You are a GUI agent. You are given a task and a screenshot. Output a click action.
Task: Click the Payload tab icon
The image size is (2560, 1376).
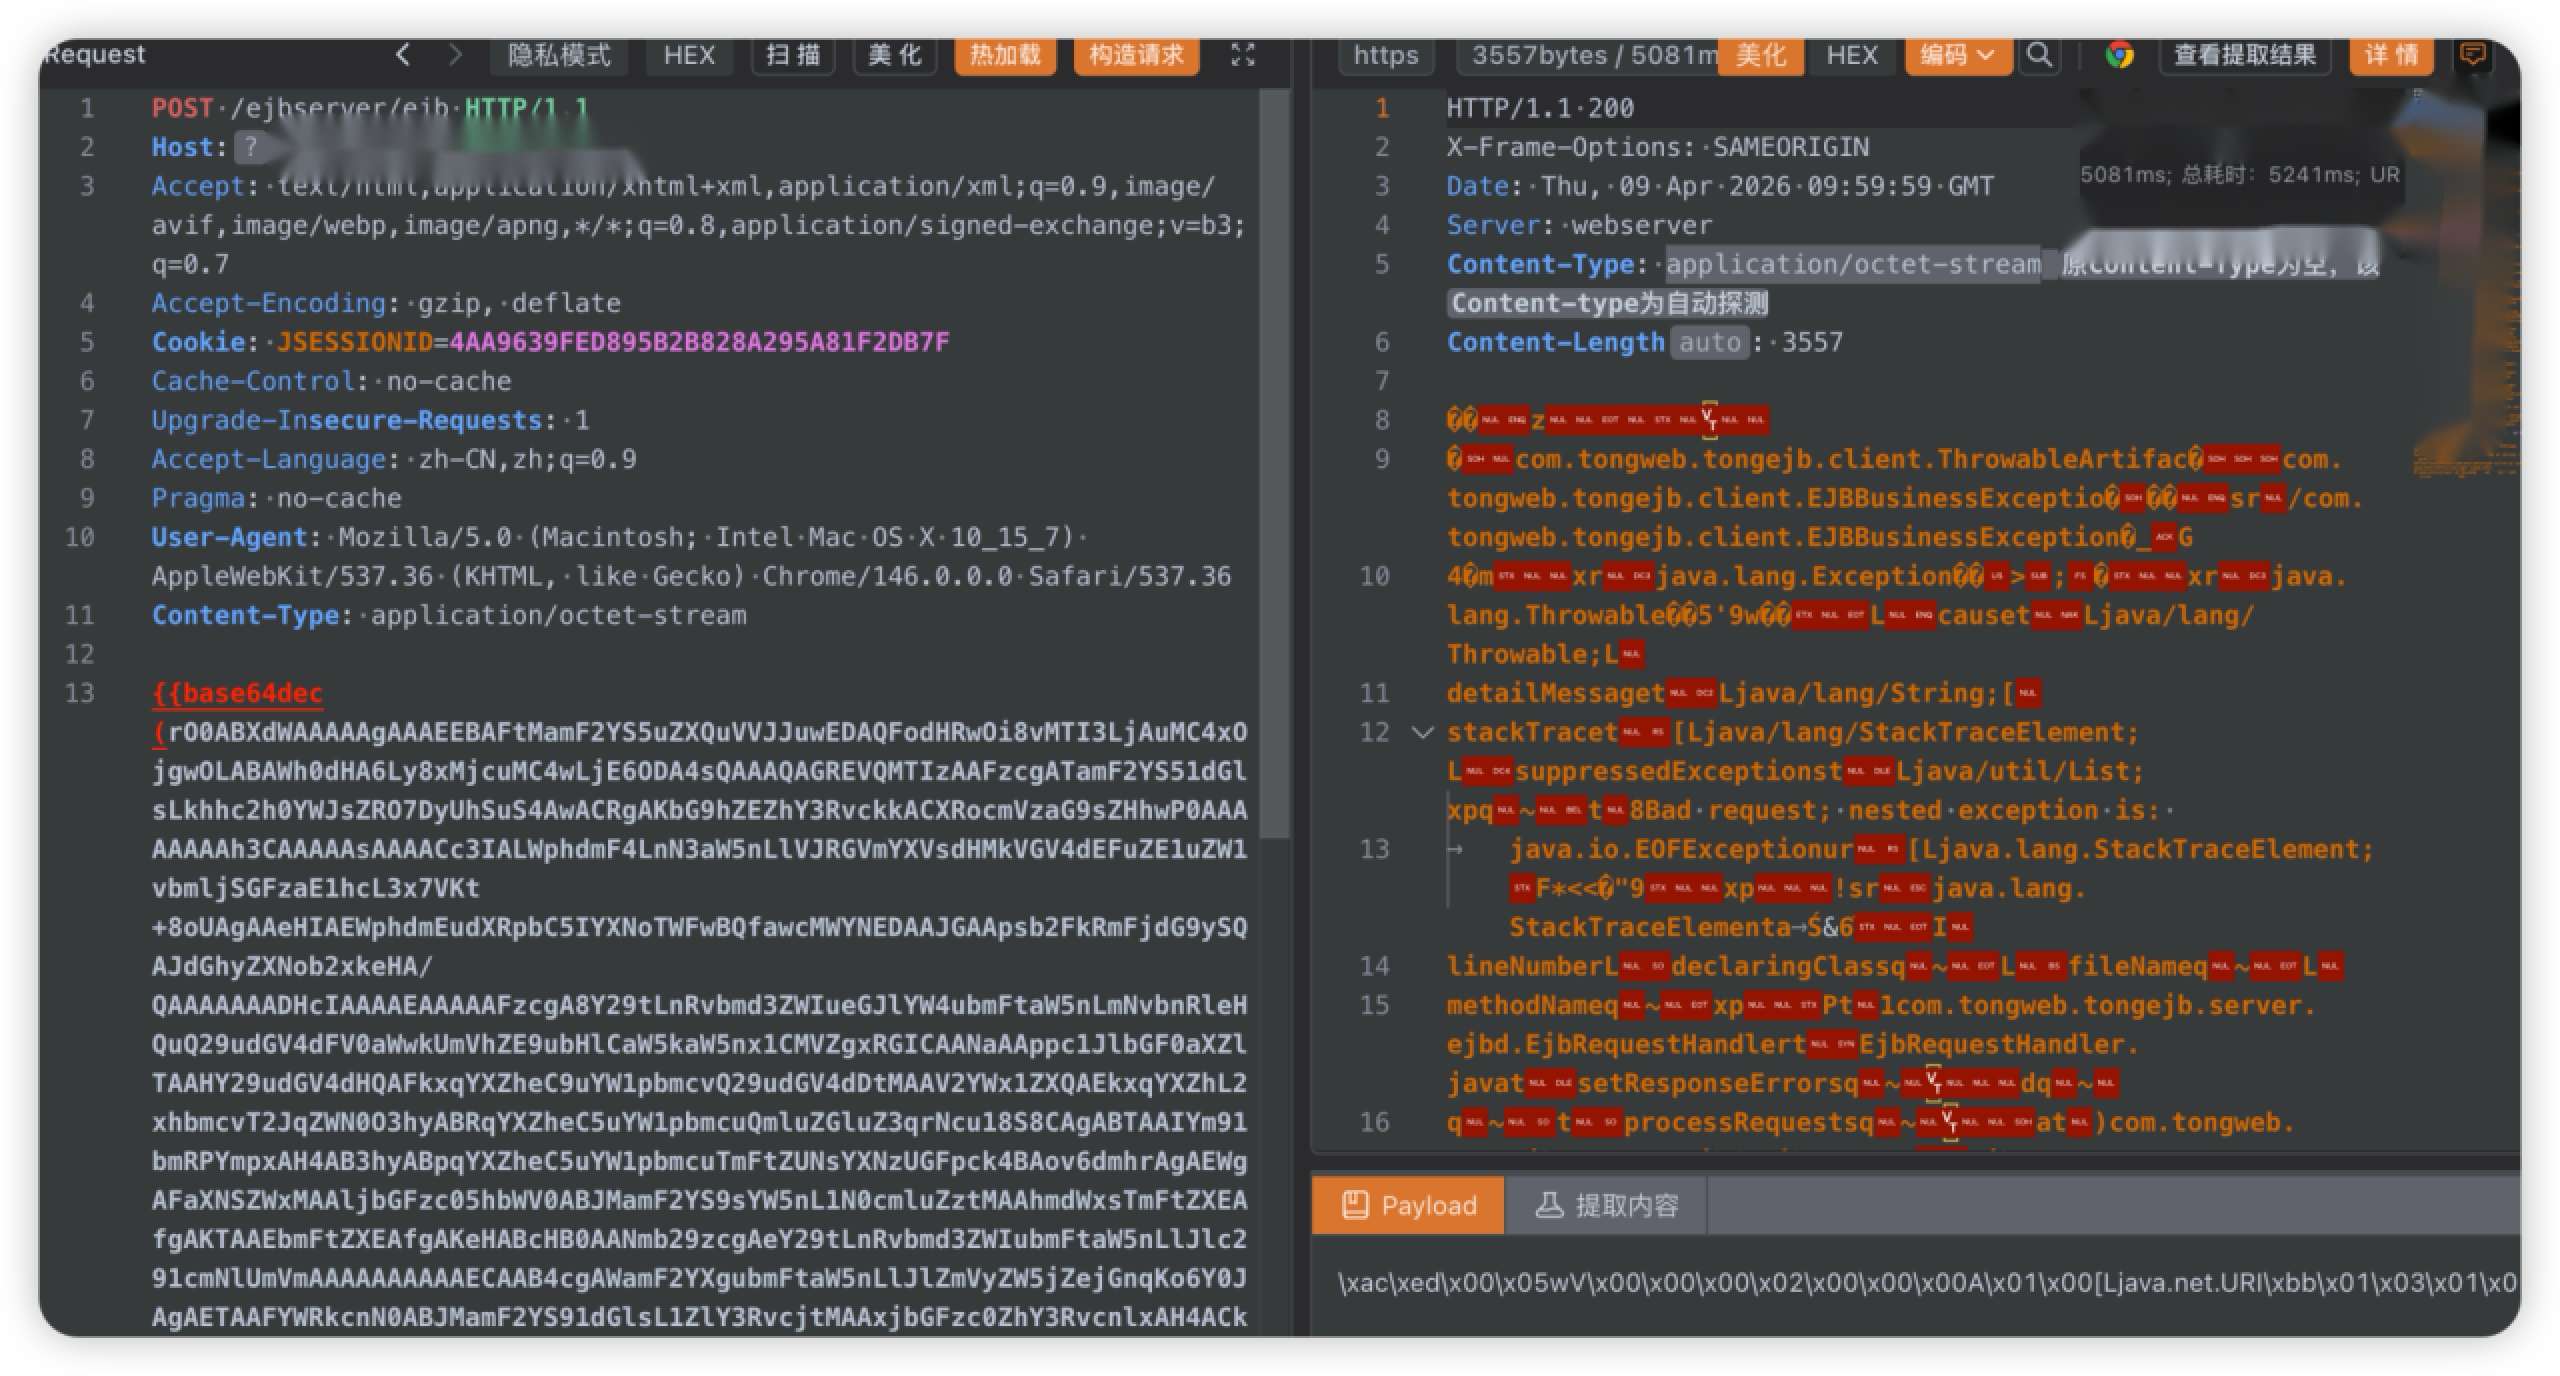[x=1355, y=1205]
